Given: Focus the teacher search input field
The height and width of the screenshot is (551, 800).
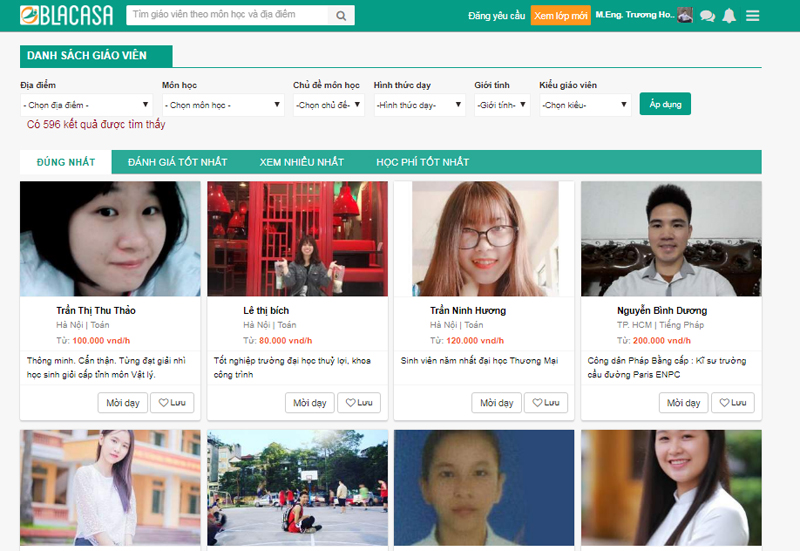Looking at the screenshot, I should tap(228, 16).
